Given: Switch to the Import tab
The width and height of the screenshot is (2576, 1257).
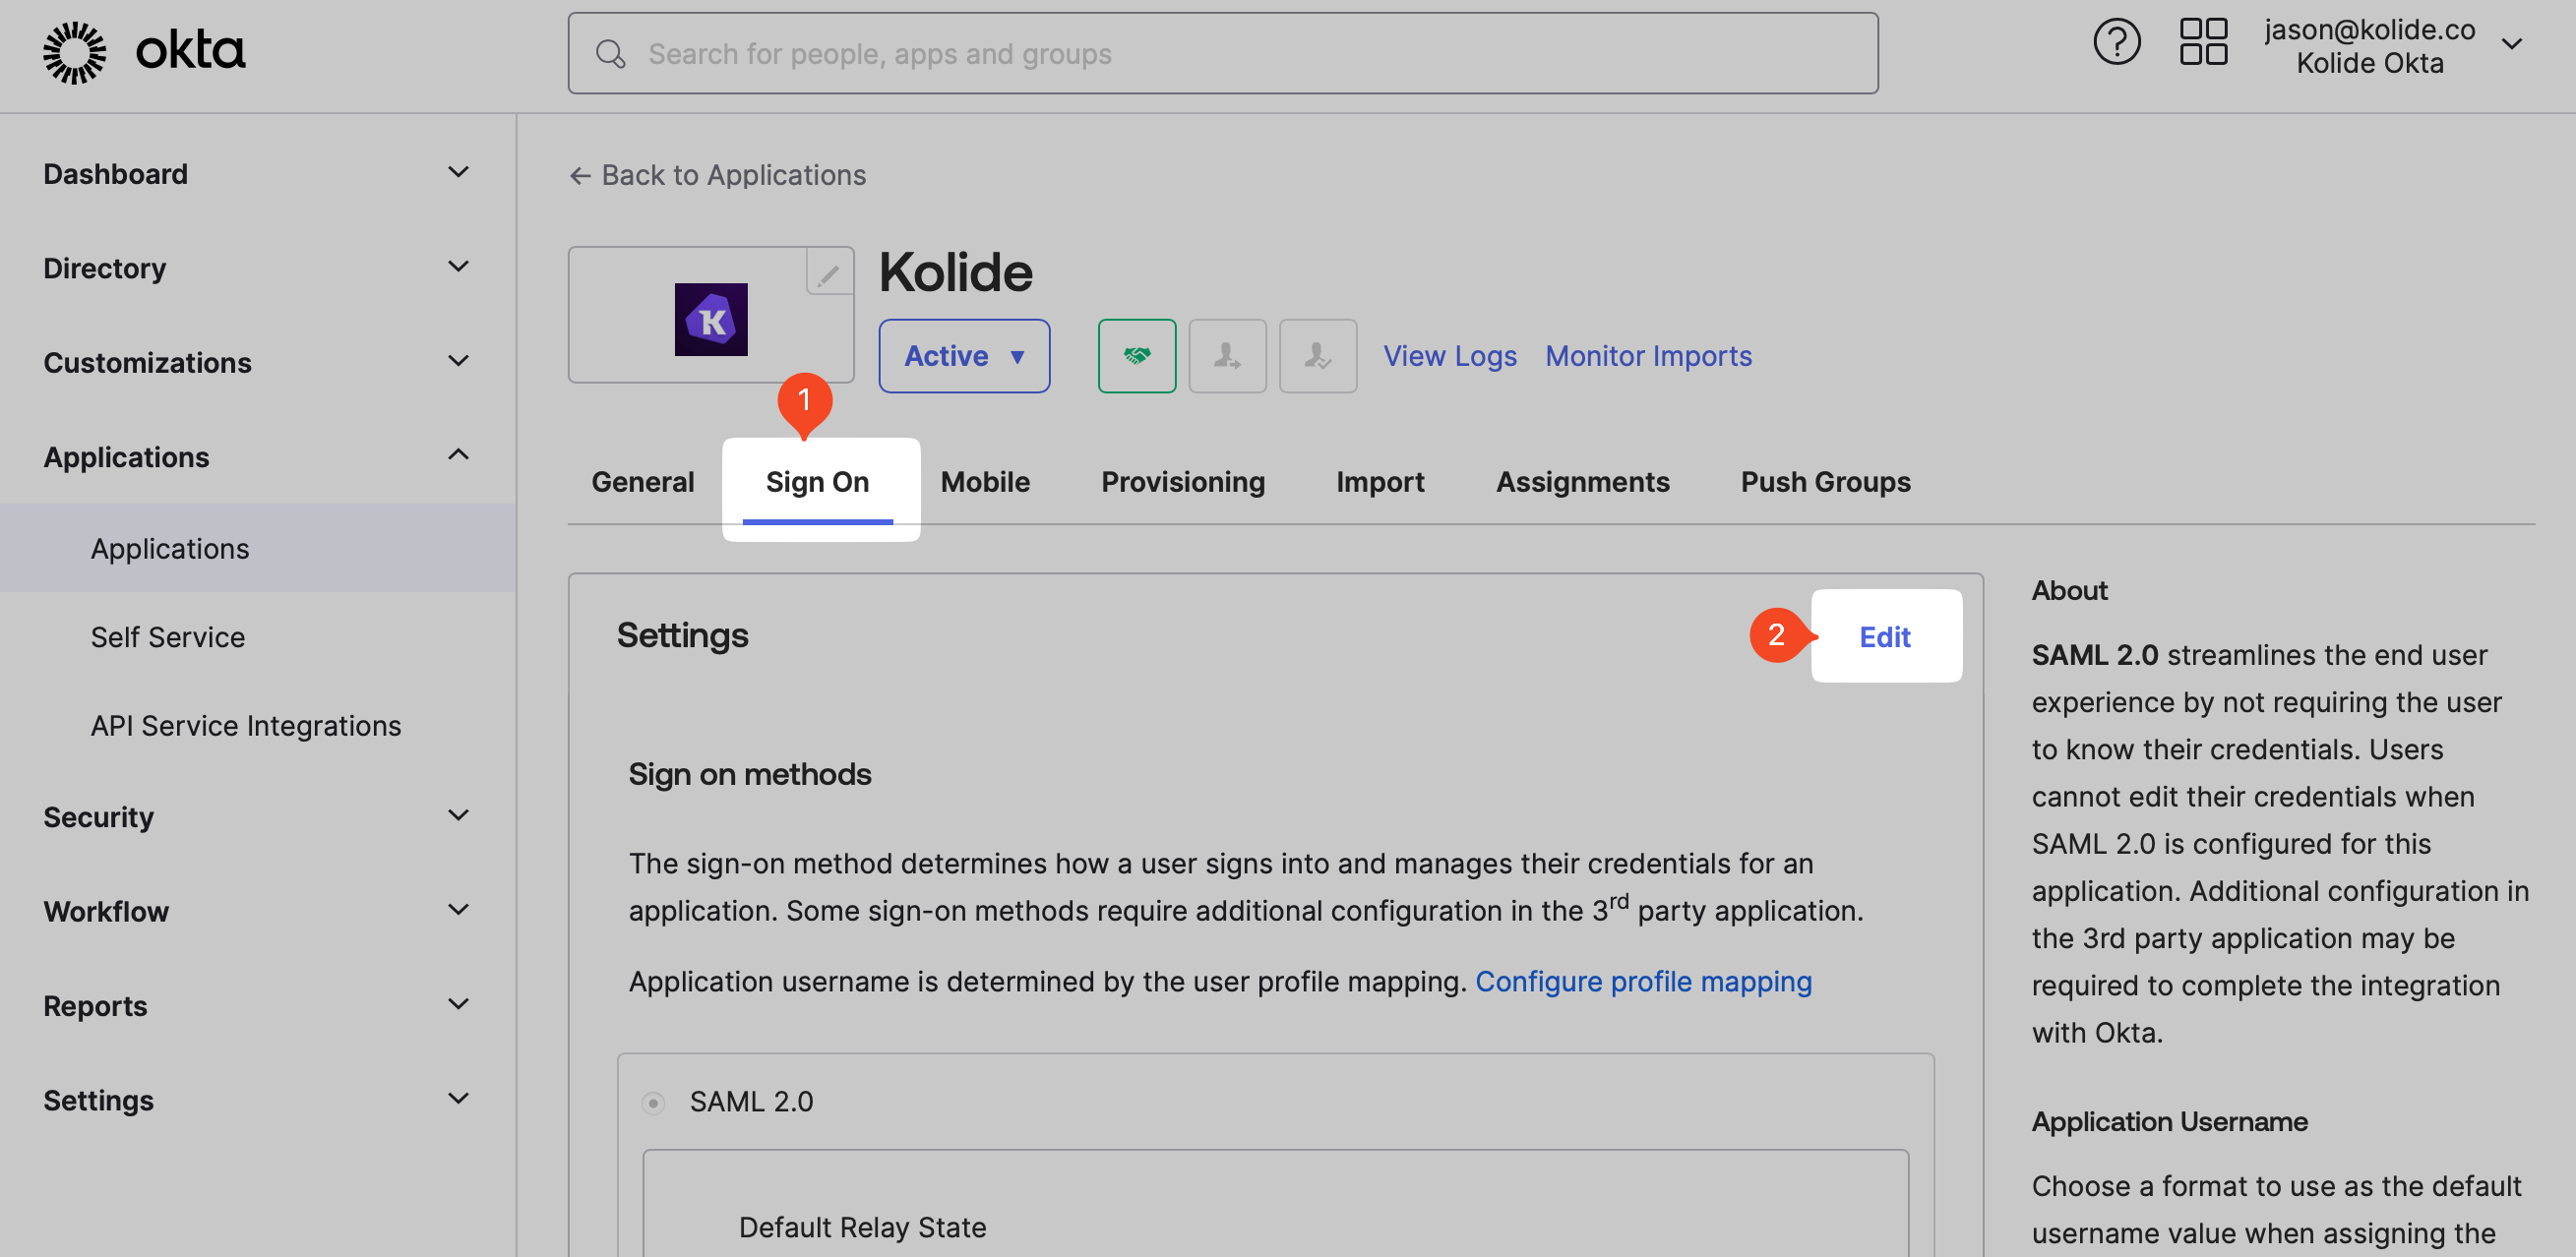Looking at the screenshot, I should (x=1380, y=482).
